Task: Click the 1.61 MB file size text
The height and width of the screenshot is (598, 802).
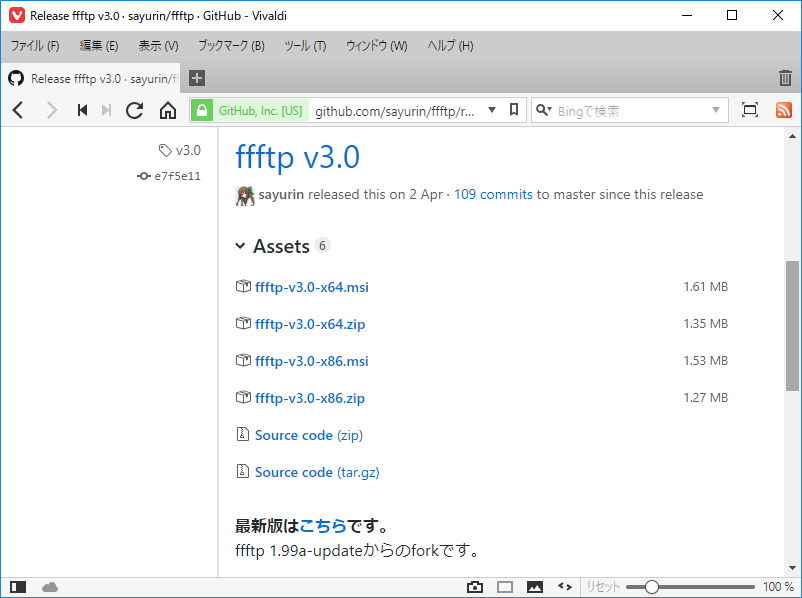Action: point(706,286)
